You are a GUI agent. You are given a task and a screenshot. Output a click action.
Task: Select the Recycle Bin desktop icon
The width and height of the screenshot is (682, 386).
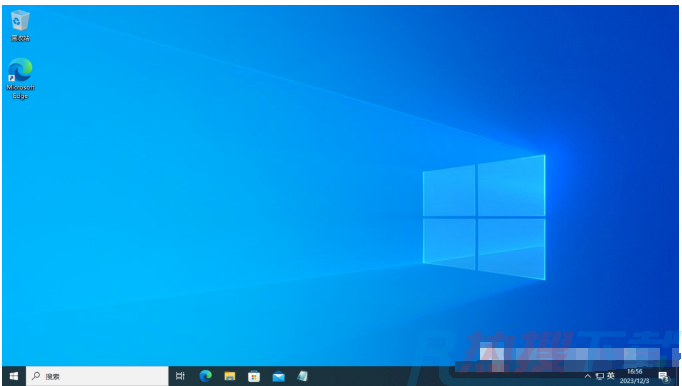pyautogui.click(x=20, y=20)
